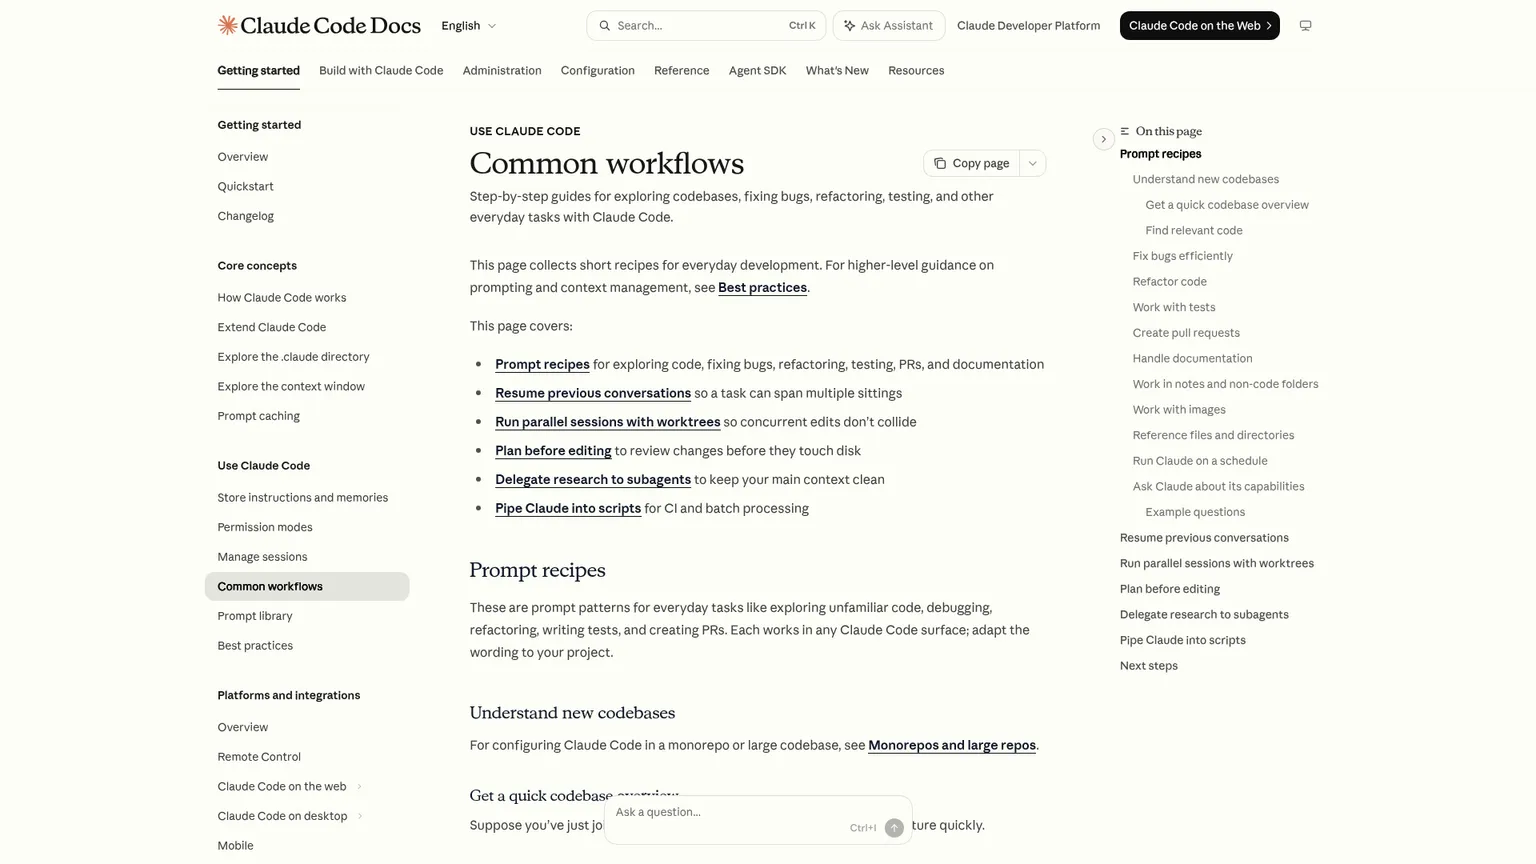The image size is (1536, 864).
Task: Collapse the On this page sidebar arrow
Action: (x=1103, y=139)
